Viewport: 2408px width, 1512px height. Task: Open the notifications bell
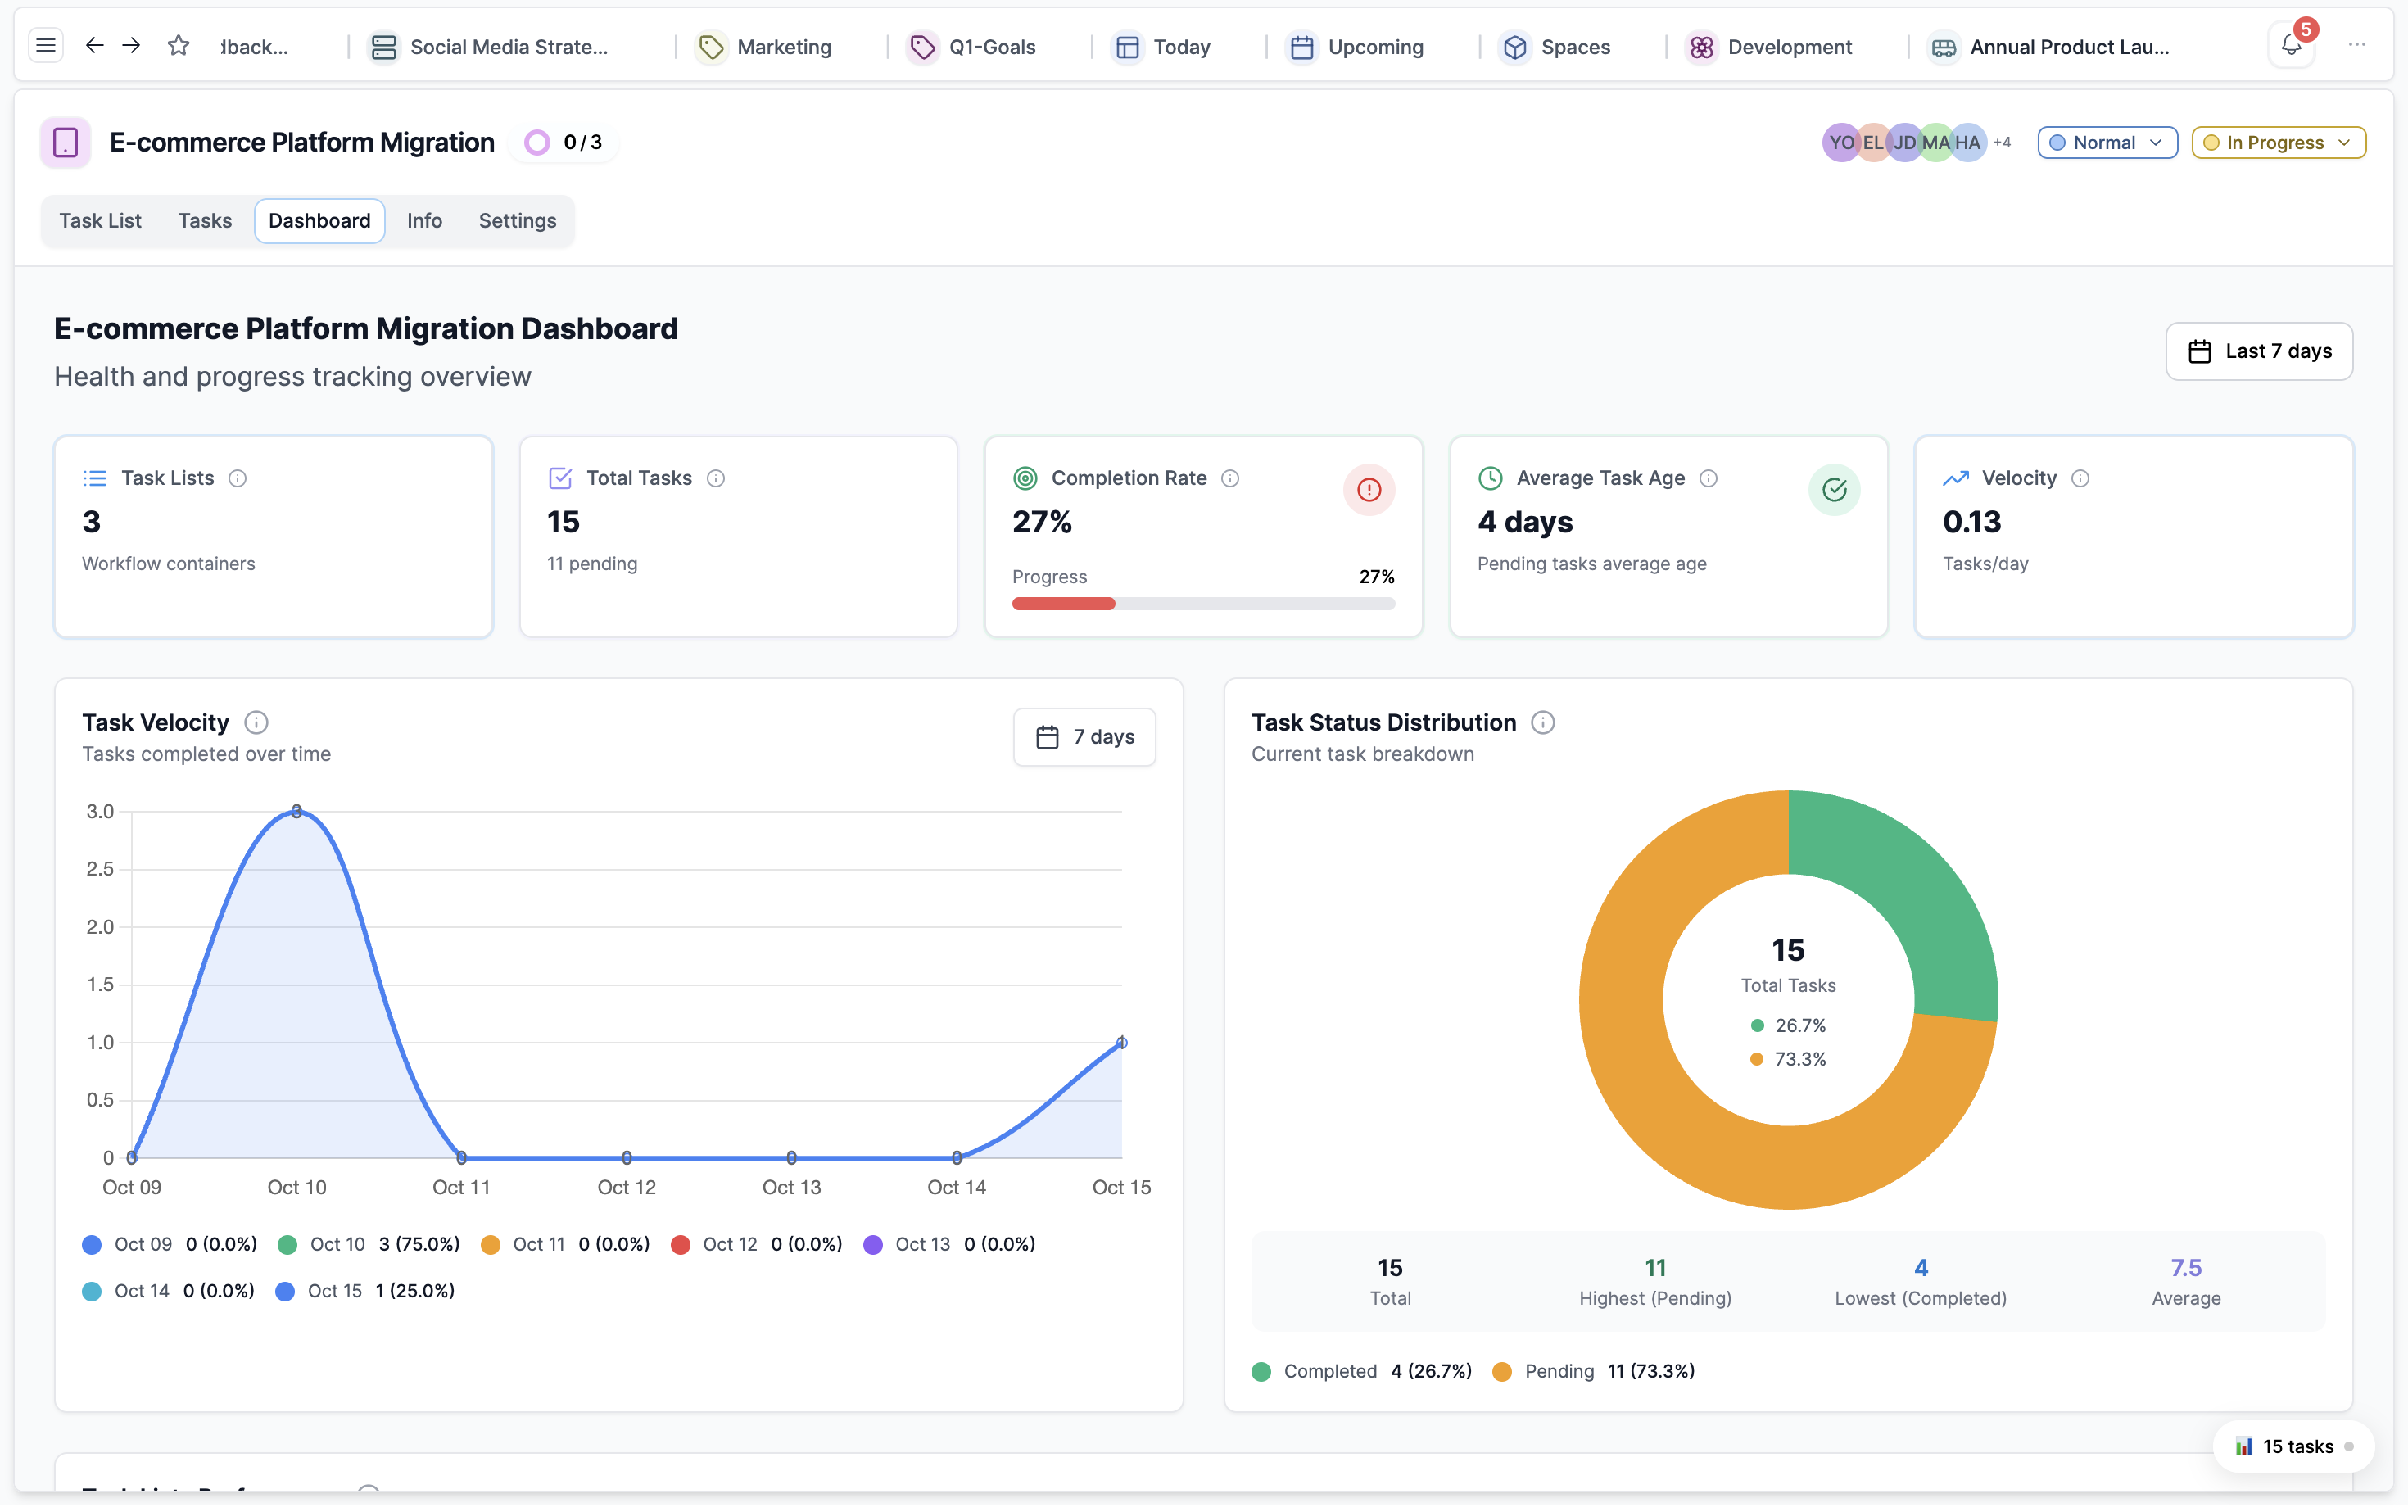click(x=2291, y=46)
